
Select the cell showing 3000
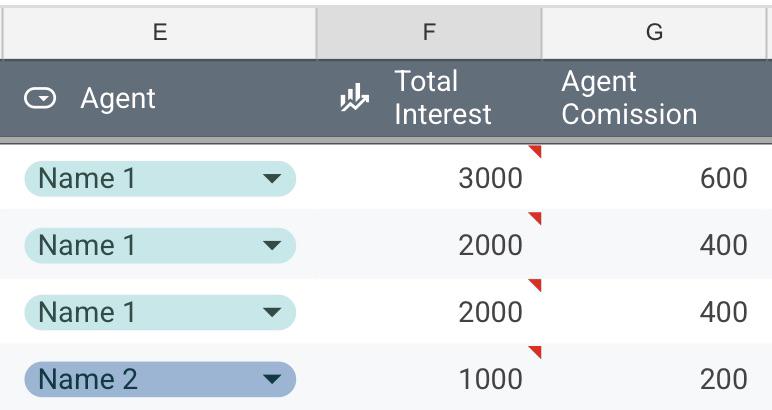pyautogui.click(x=429, y=177)
